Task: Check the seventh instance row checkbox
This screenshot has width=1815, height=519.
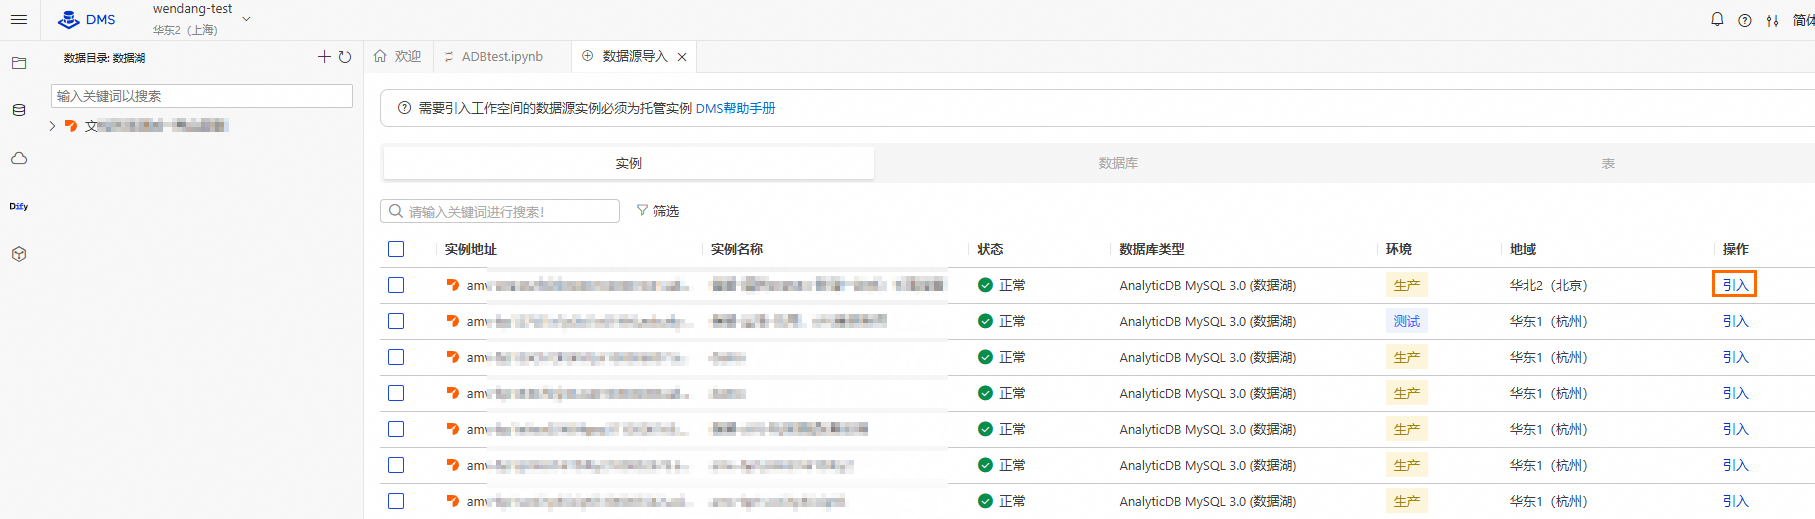Action: (x=396, y=501)
